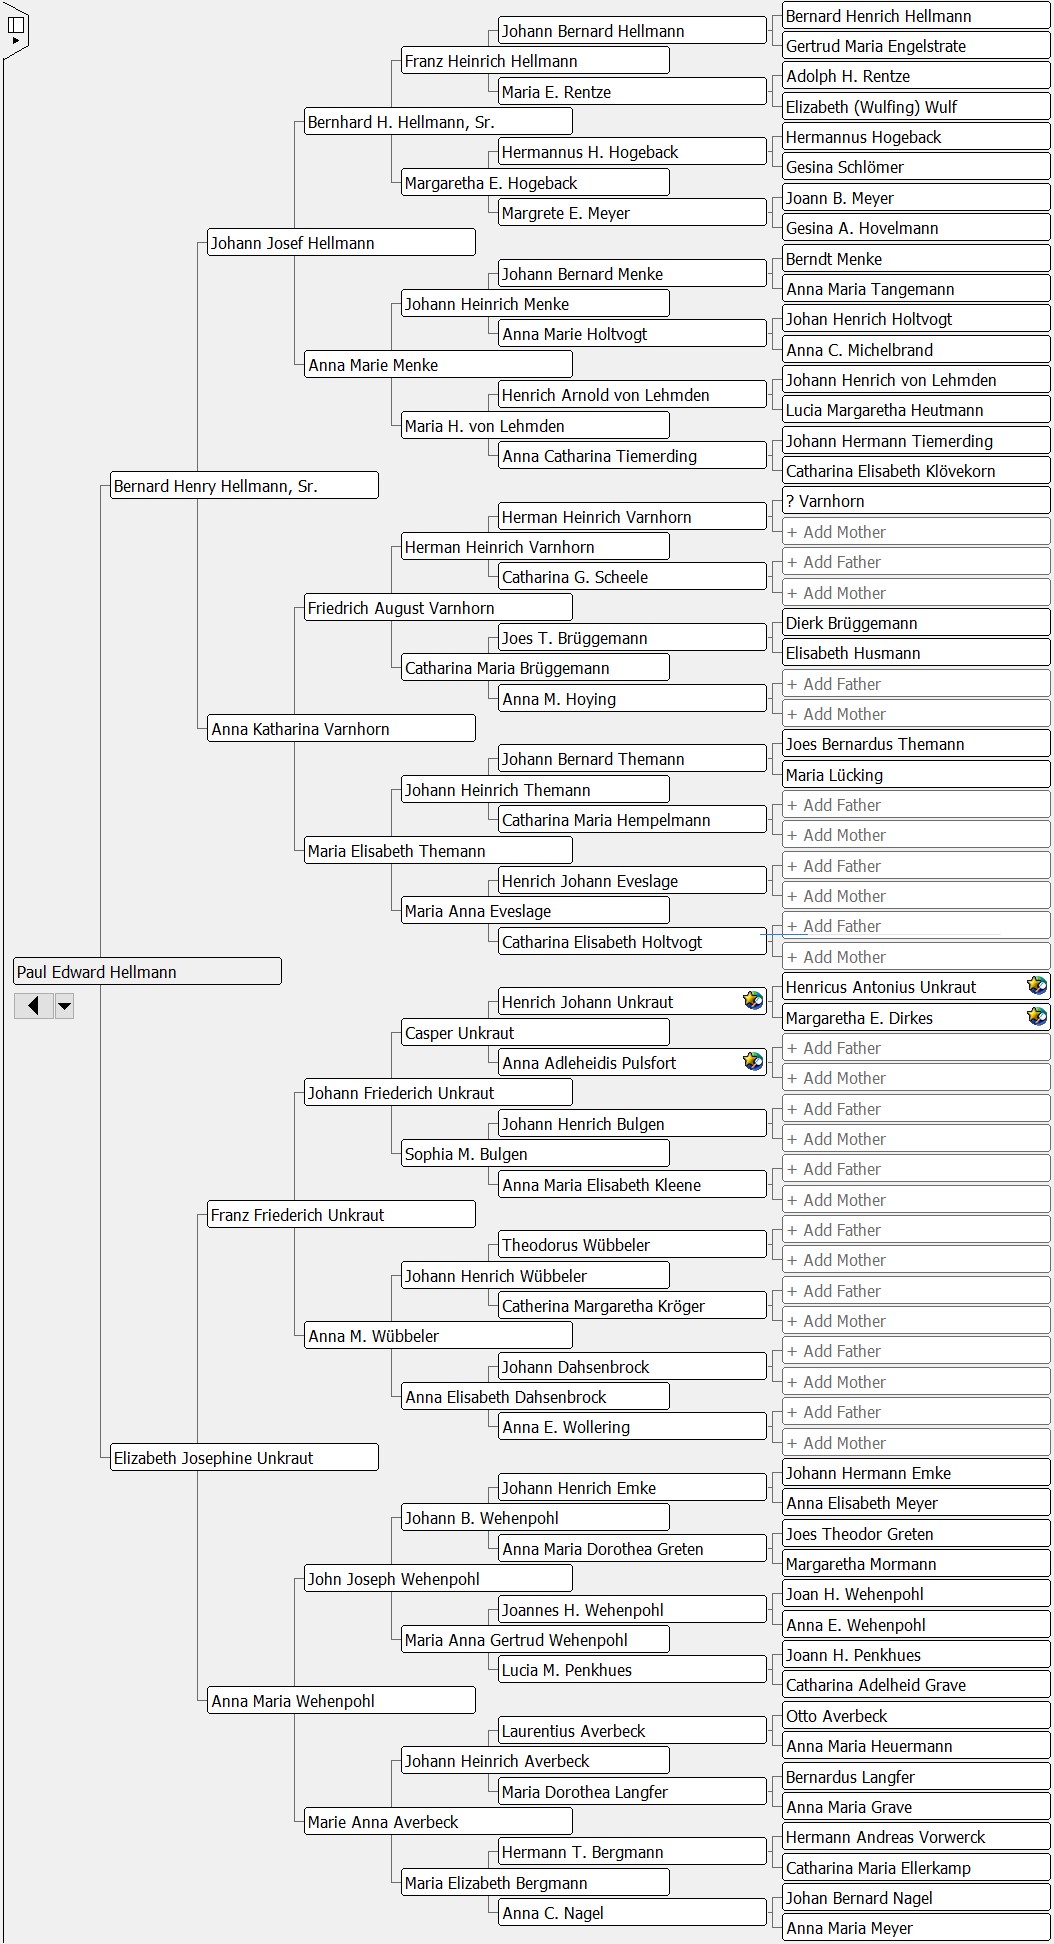Select Theodorus Wübbeler
The image size is (1054, 1944).
pos(632,1244)
